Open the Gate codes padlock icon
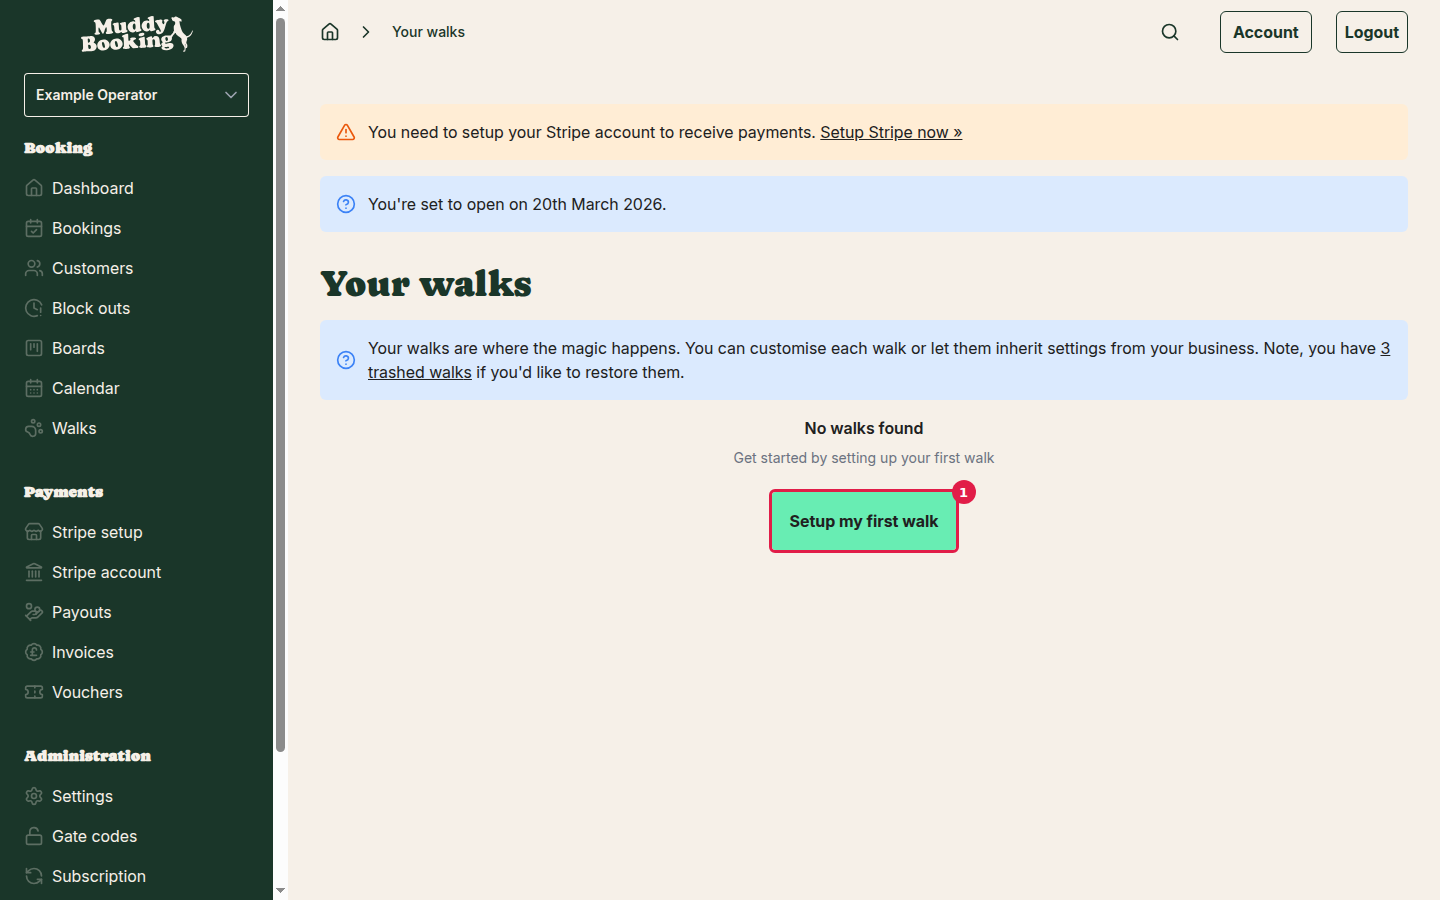 point(33,836)
